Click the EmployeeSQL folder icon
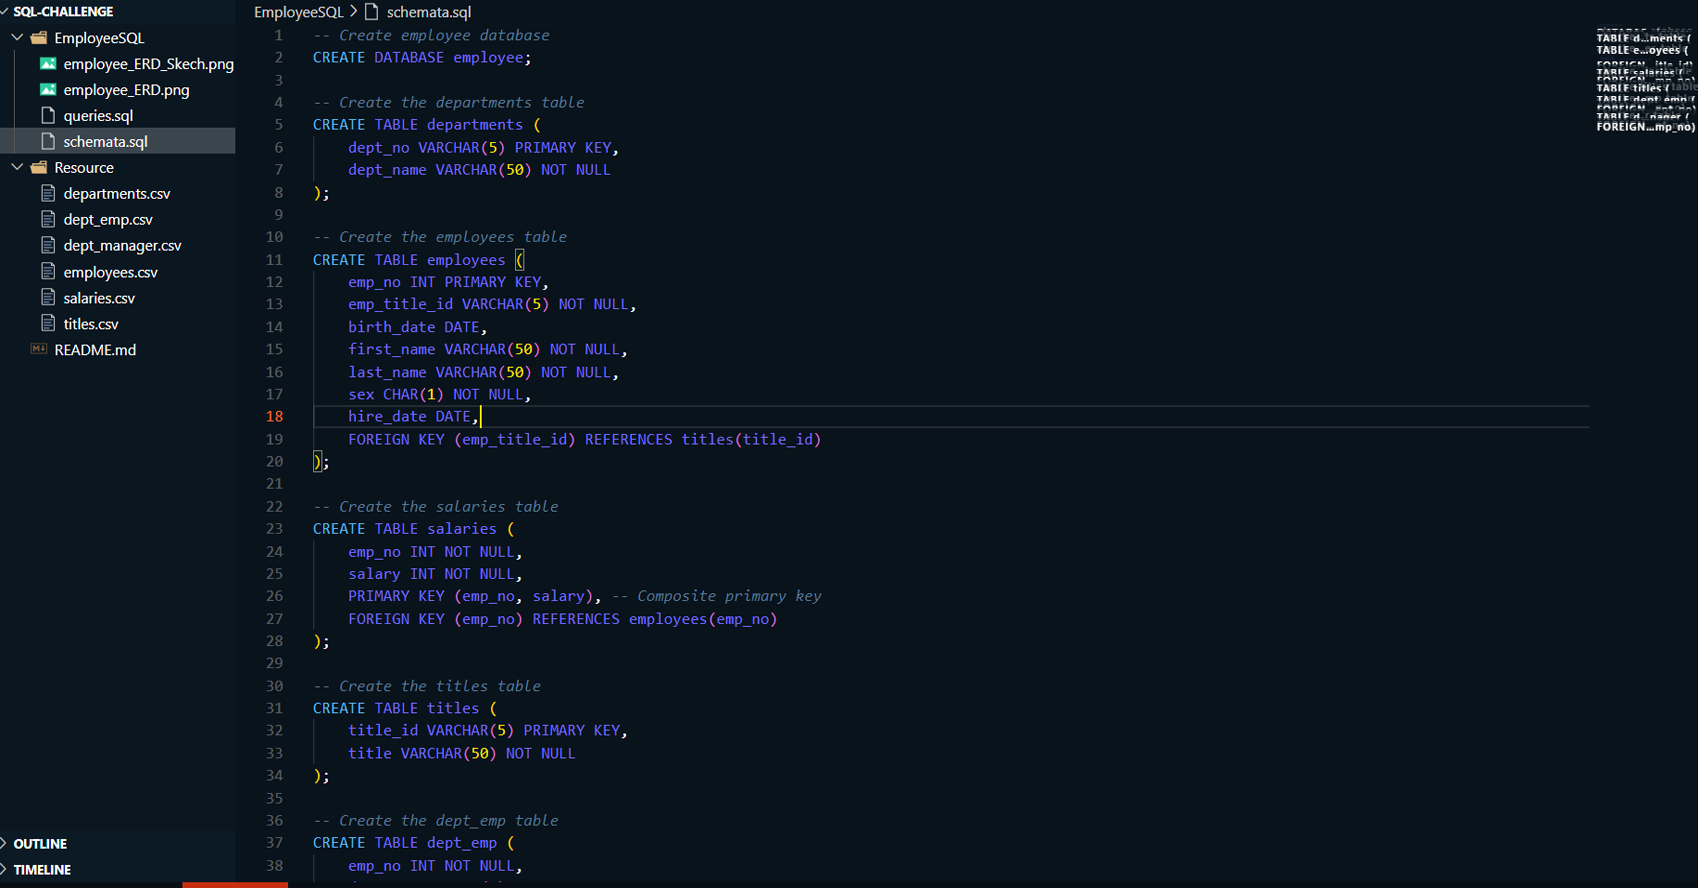The height and width of the screenshot is (888, 1698). coord(39,38)
